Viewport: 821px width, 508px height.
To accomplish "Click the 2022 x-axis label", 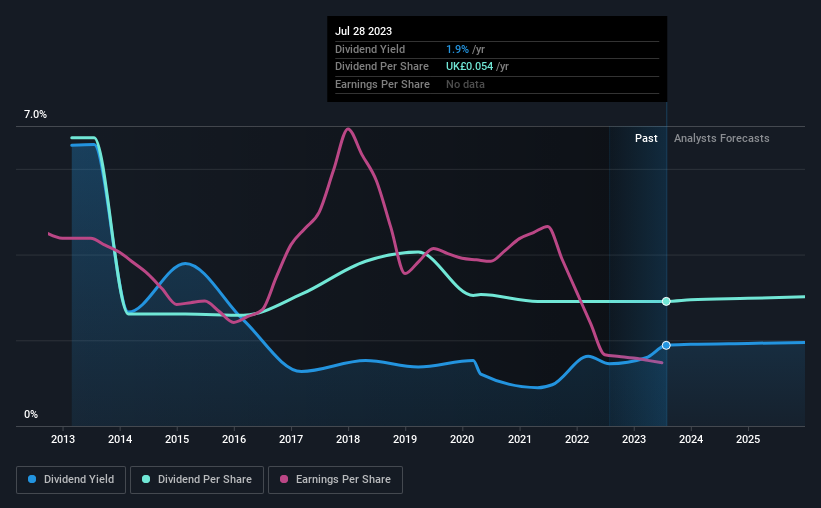I will pyautogui.click(x=577, y=439).
